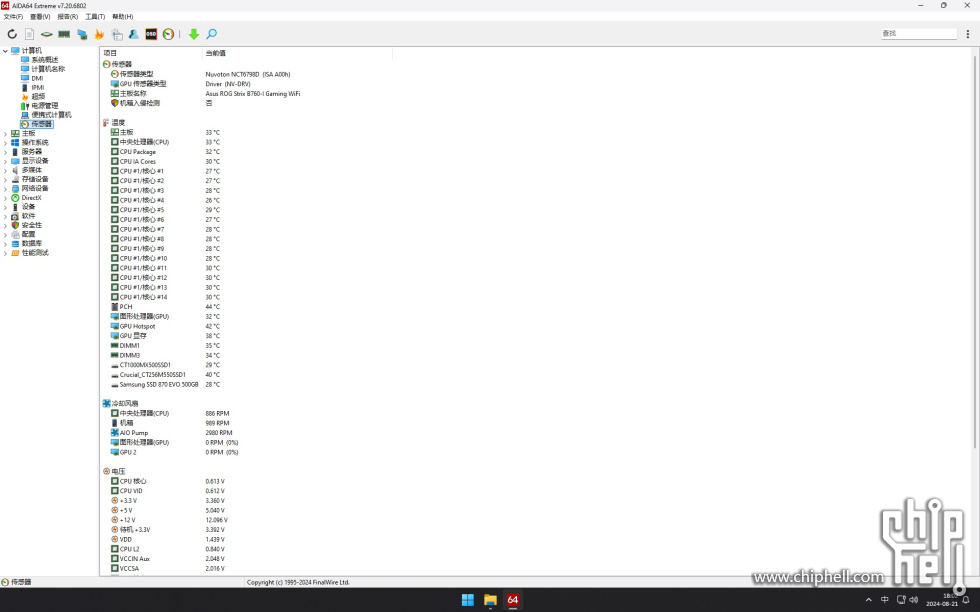The width and height of the screenshot is (980, 612).
Task: Select 系统概述 in the tree
Action: click(x=44, y=60)
